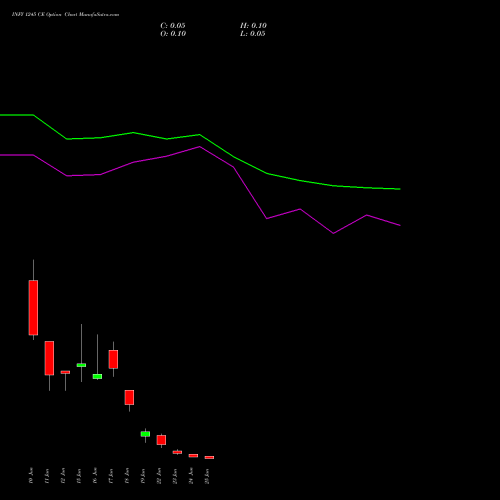Click the '24 Jun' date axis label

(x=191, y=476)
